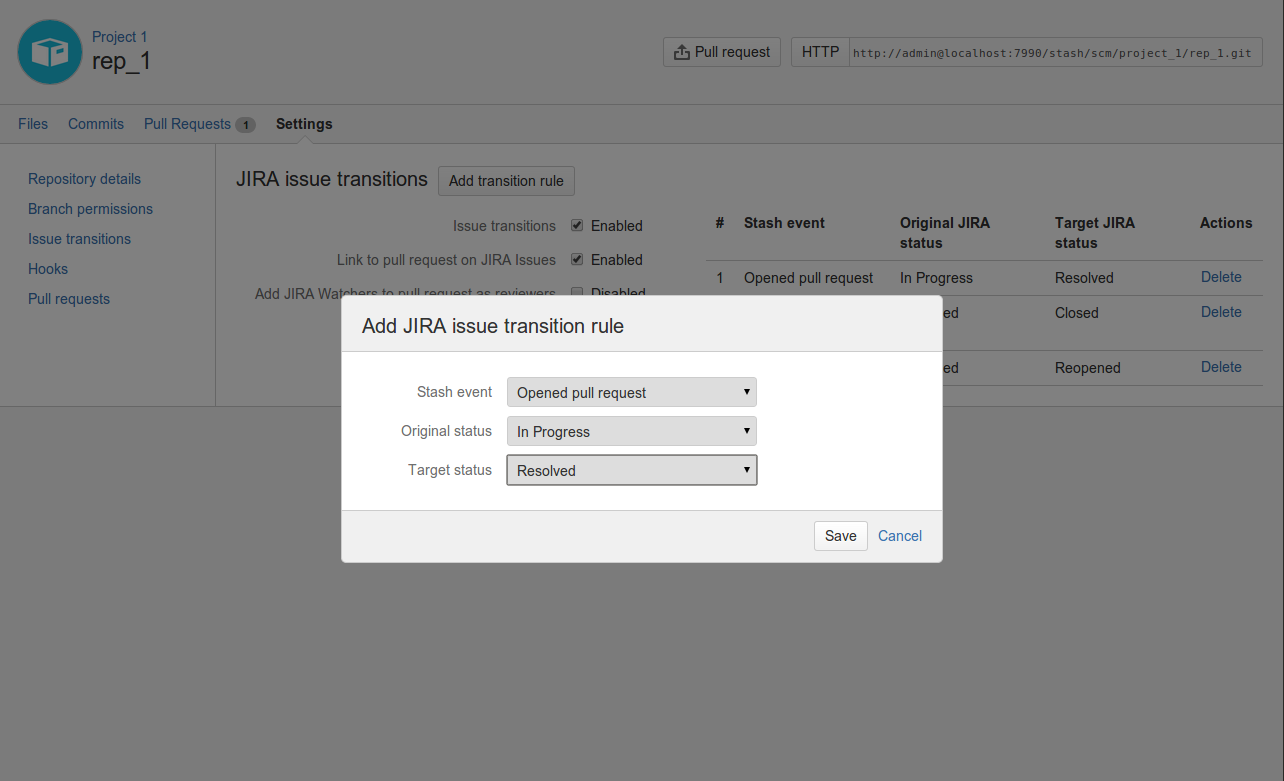
Task: Delete the Opened pull request rule
Action: point(1221,277)
